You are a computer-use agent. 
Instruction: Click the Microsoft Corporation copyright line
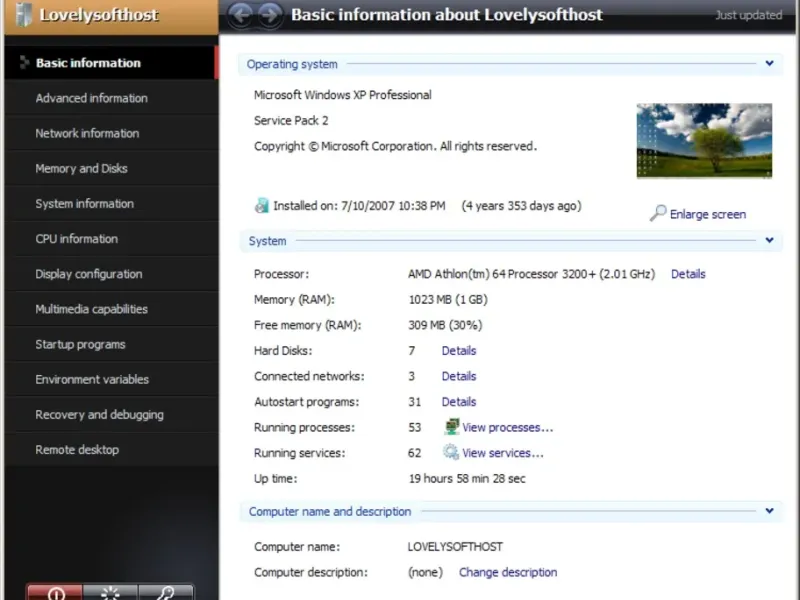click(395, 146)
